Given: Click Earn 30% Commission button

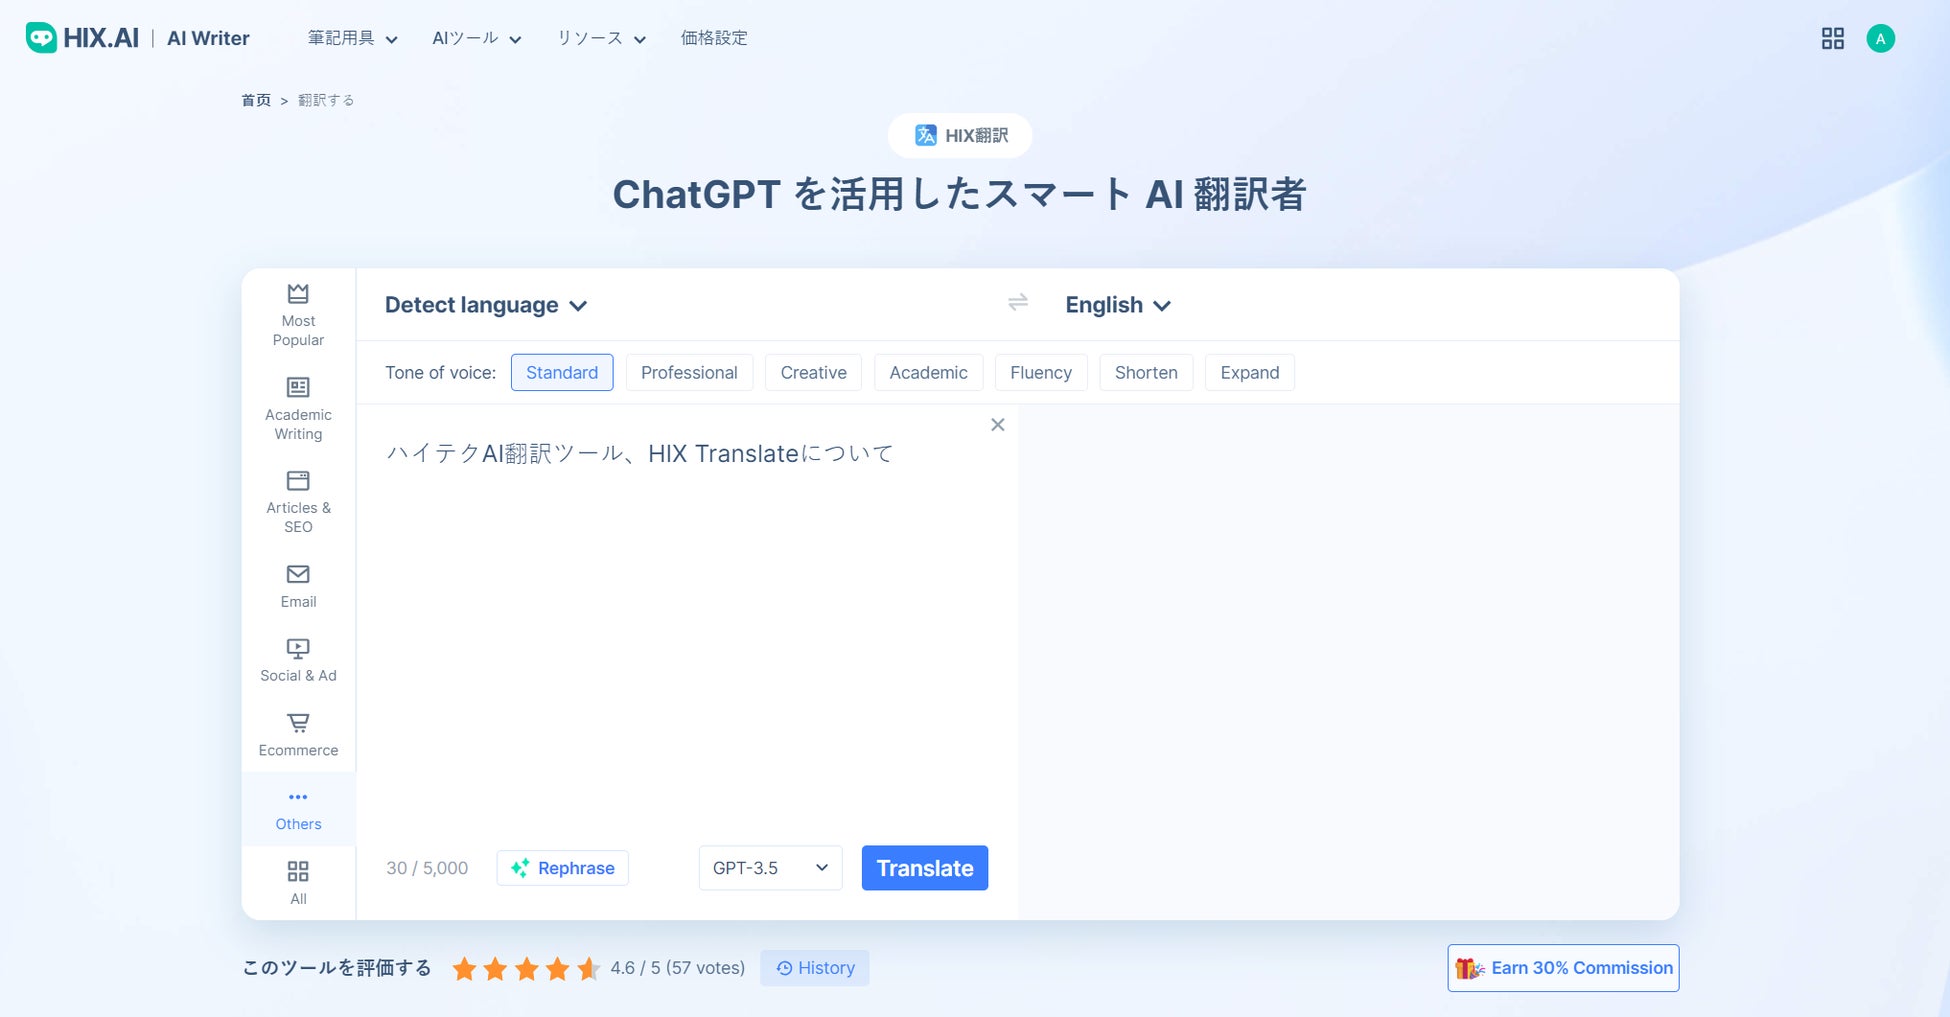Looking at the screenshot, I should pyautogui.click(x=1563, y=968).
